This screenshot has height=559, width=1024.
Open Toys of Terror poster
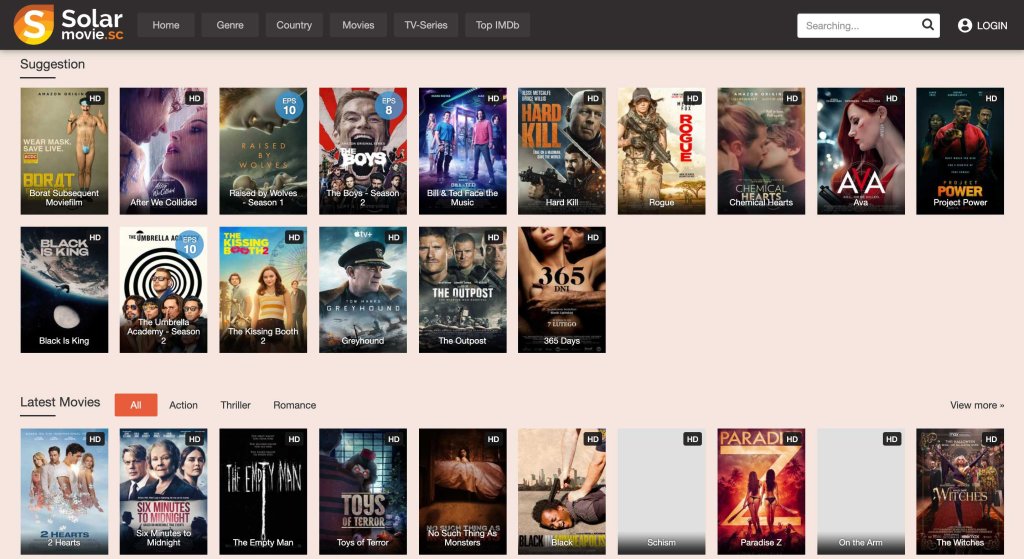(x=362, y=491)
